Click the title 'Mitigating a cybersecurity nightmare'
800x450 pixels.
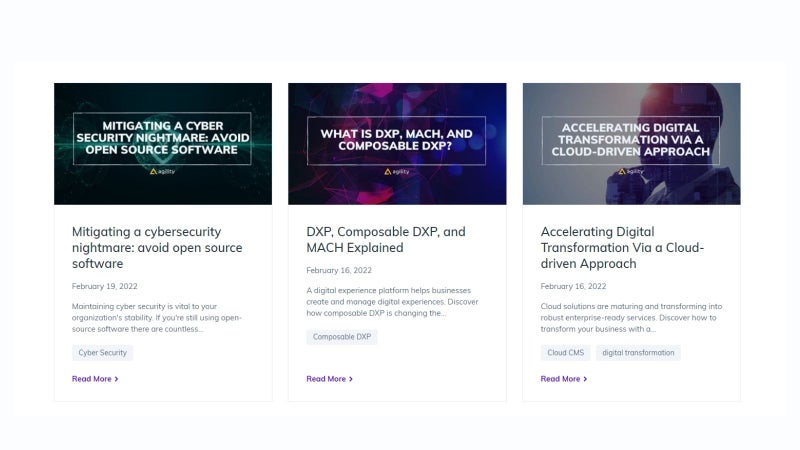(157, 247)
